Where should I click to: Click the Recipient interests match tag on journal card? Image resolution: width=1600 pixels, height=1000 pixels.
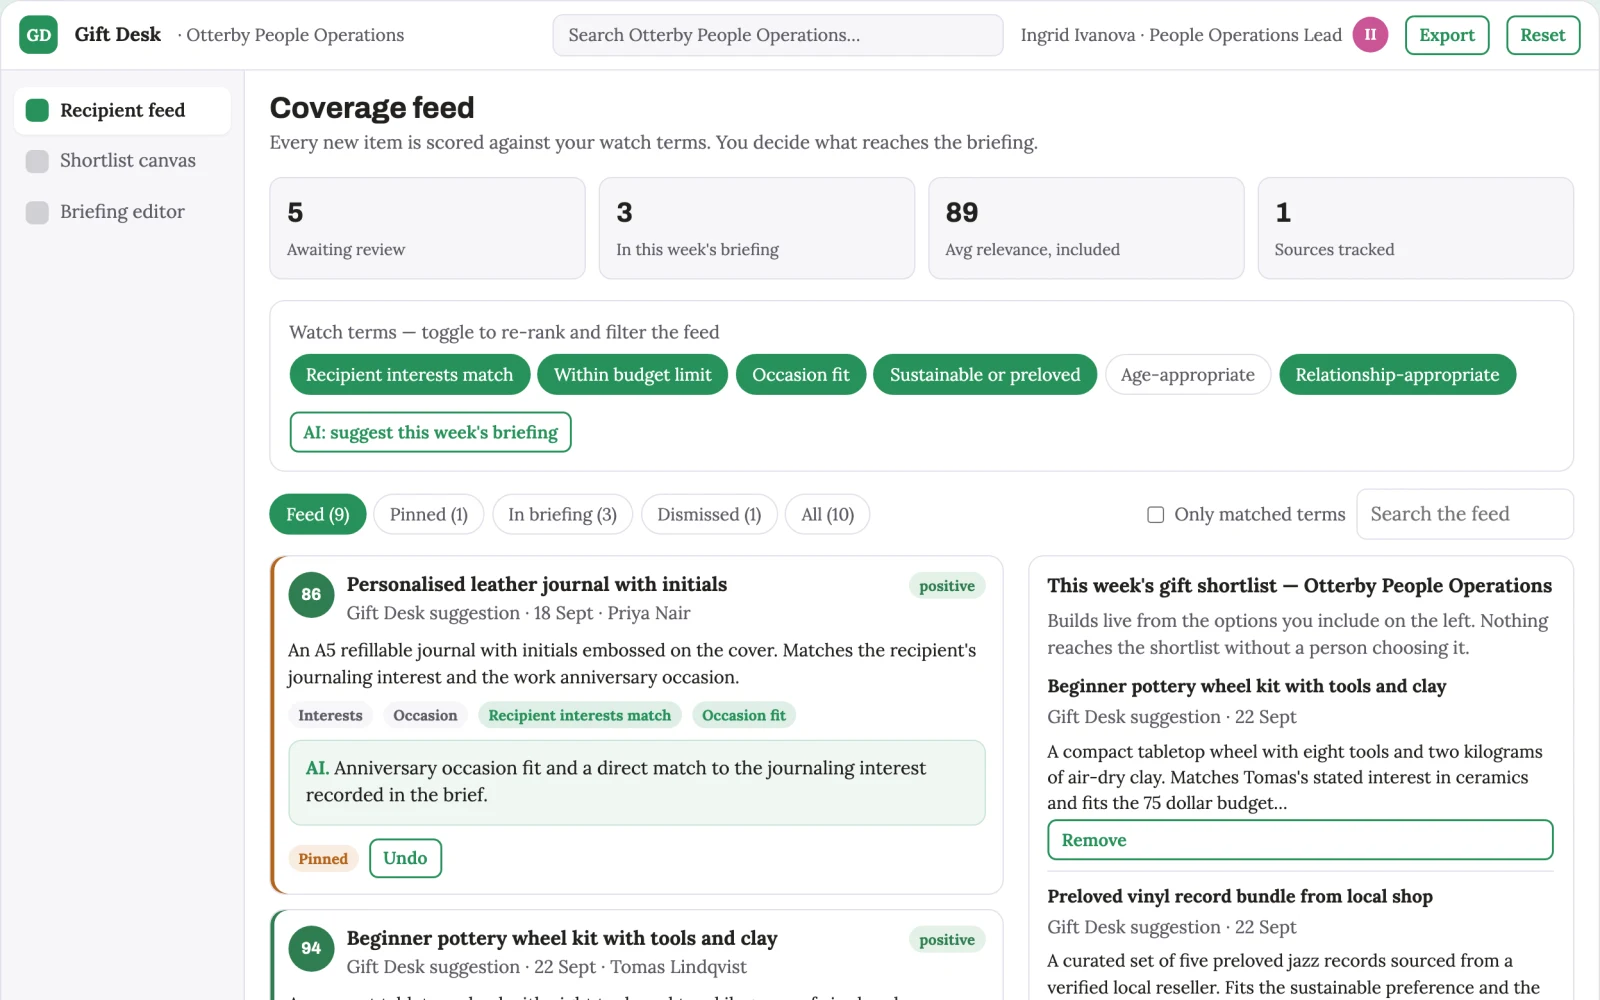click(580, 715)
